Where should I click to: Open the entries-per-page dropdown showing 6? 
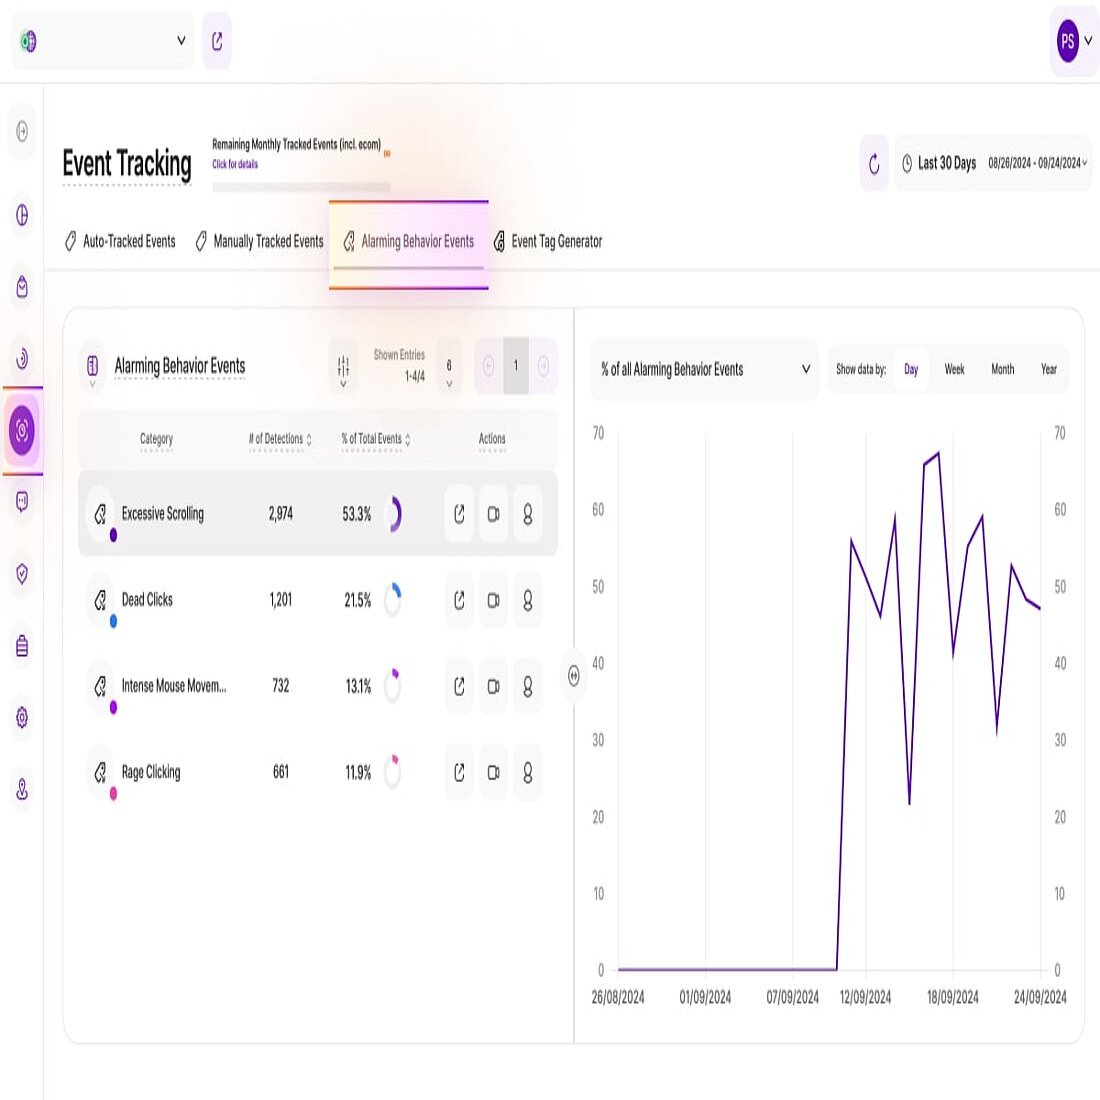tap(448, 366)
